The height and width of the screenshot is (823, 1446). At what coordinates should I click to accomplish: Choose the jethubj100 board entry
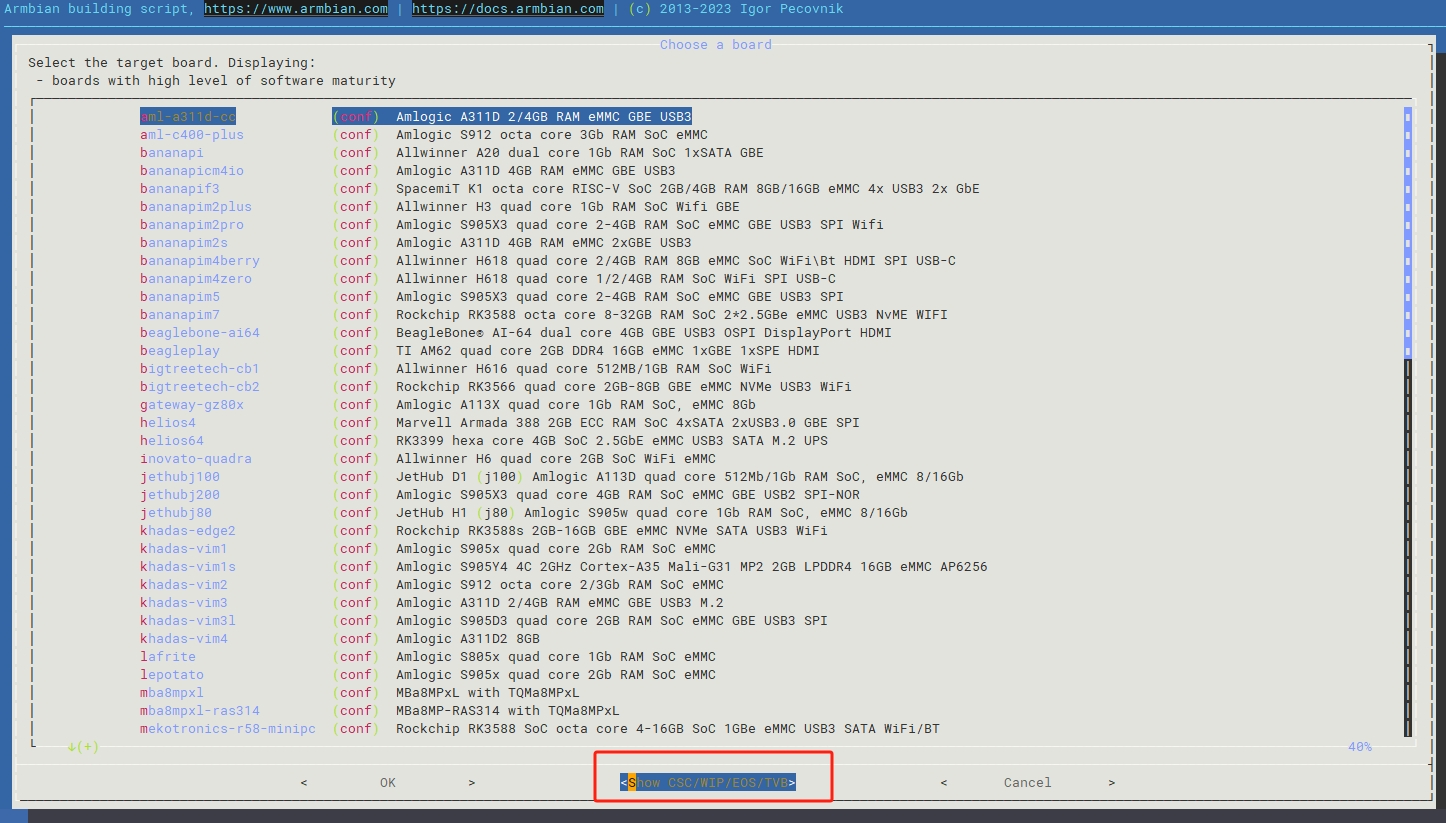tap(180, 477)
